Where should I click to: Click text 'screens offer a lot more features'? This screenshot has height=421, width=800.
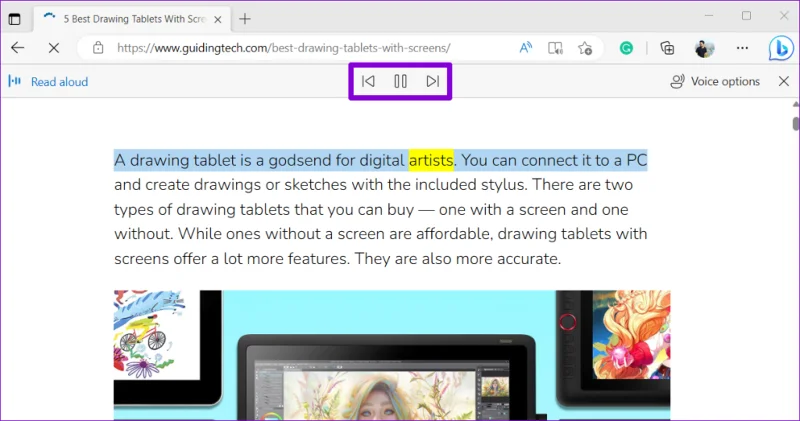(232, 259)
